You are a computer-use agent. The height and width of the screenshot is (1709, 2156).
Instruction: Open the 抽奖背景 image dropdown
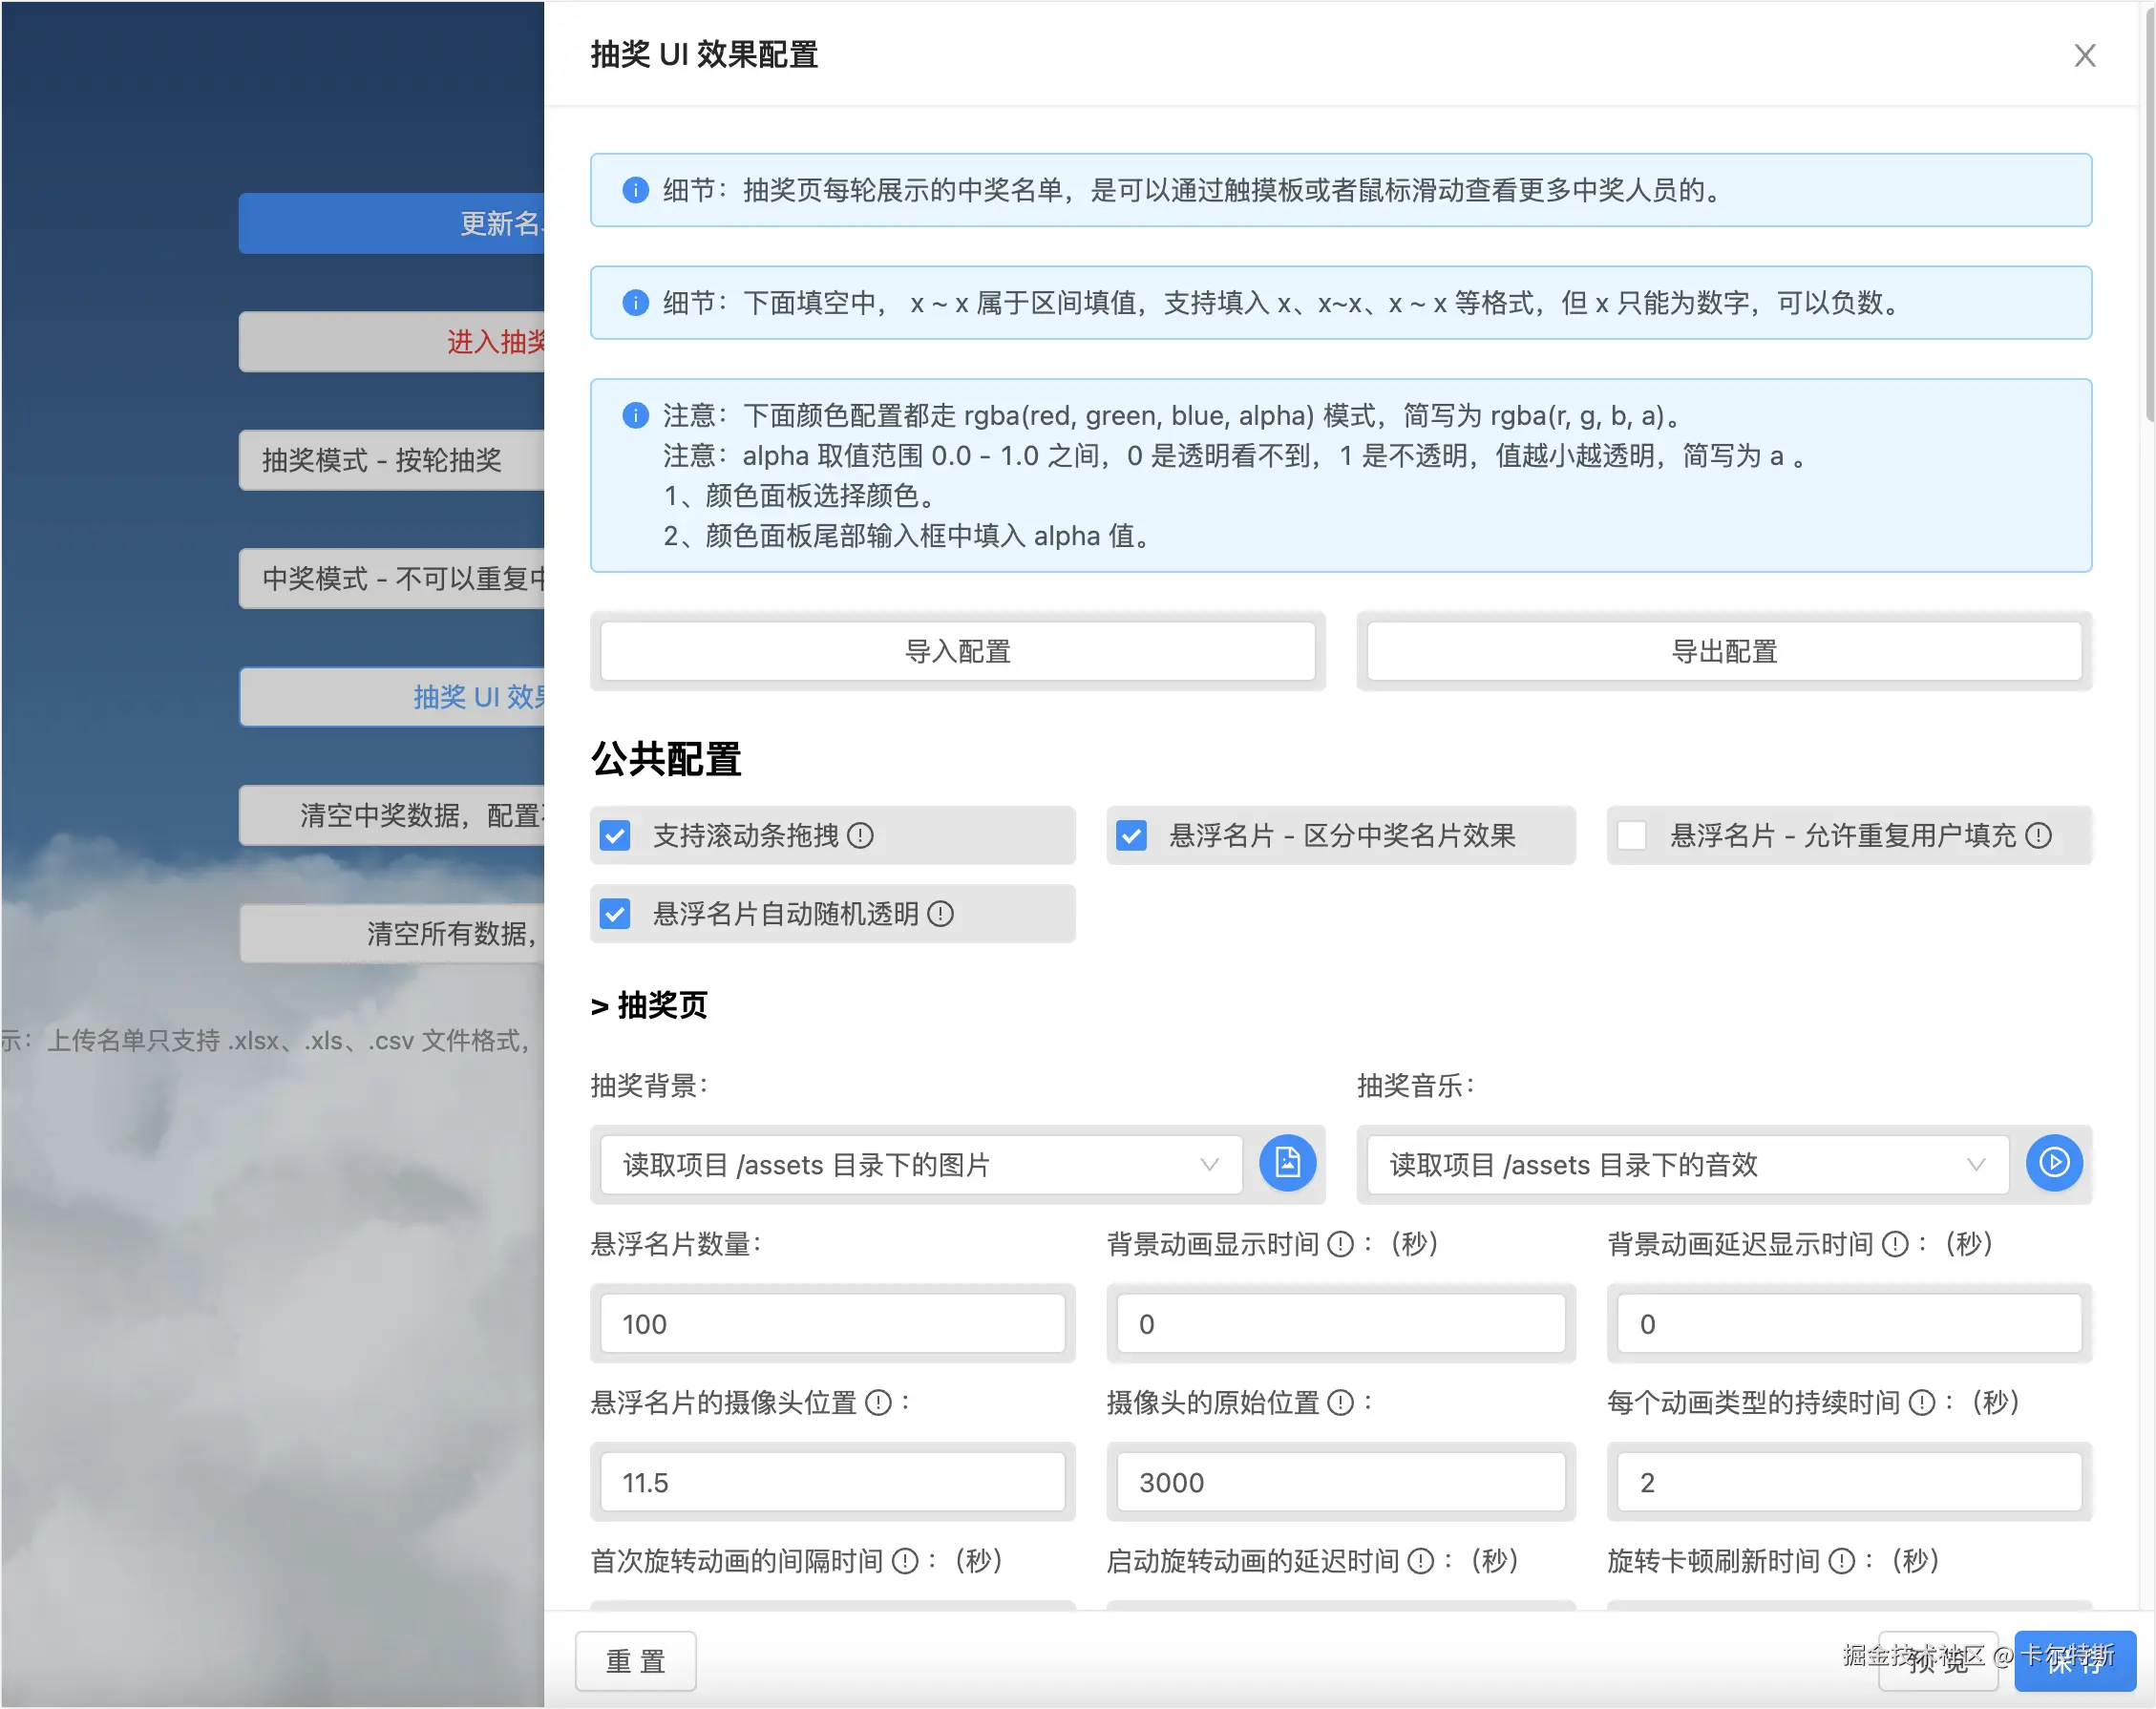pyautogui.click(x=920, y=1164)
